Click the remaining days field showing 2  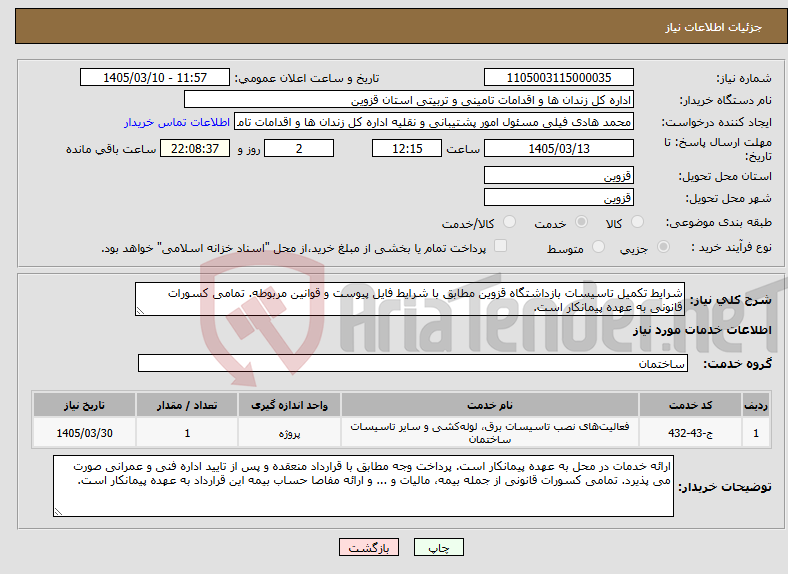point(299,148)
